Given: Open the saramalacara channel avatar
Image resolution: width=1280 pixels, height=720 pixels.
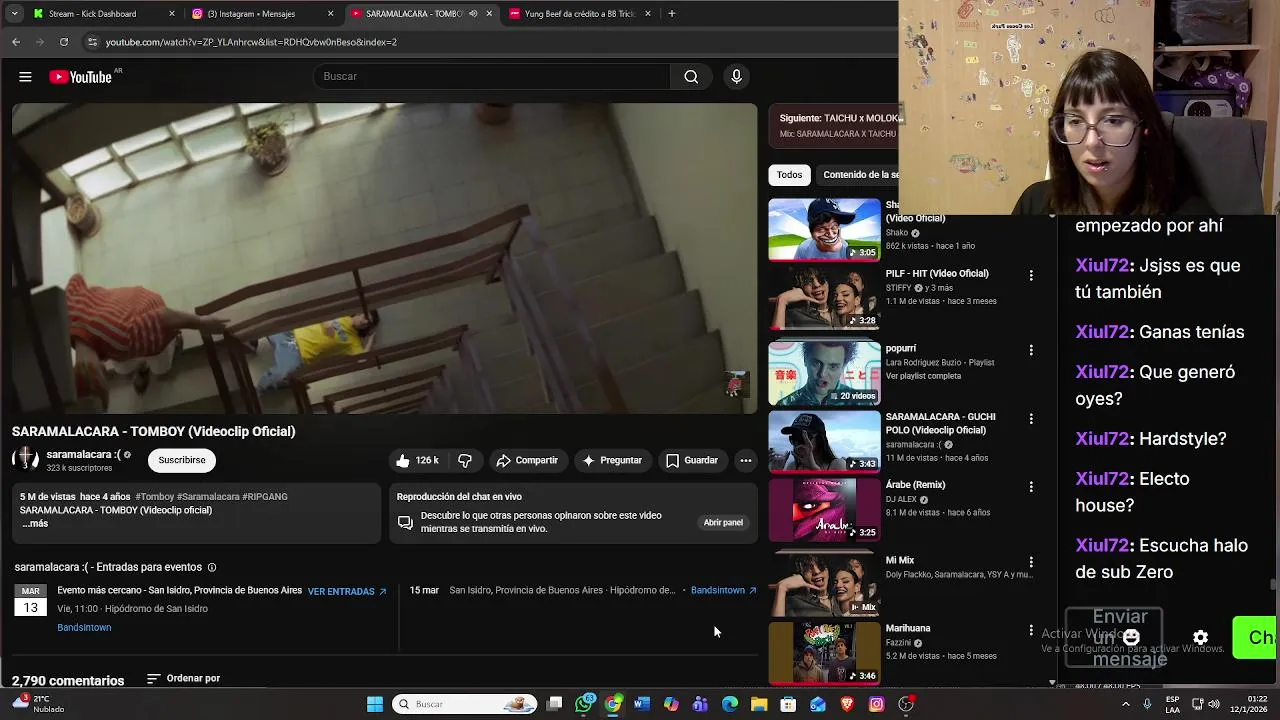Looking at the screenshot, I should [x=25, y=460].
